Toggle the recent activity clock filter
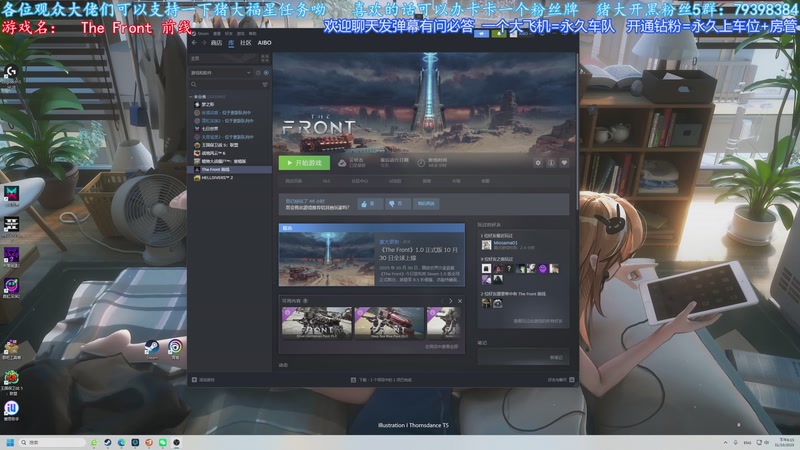800x450 pixels. tap(258, 73)
